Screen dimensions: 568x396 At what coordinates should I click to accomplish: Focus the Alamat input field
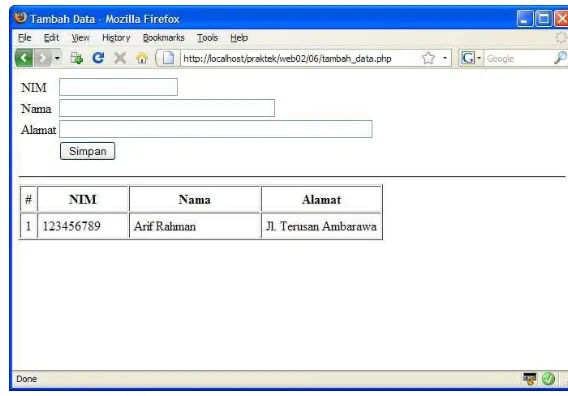216,129
